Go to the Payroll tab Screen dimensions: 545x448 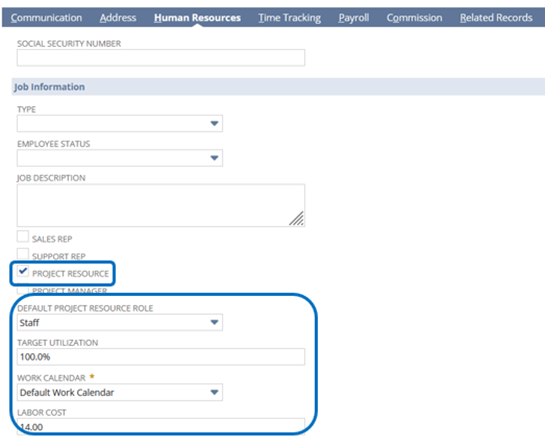coord(353,18)
